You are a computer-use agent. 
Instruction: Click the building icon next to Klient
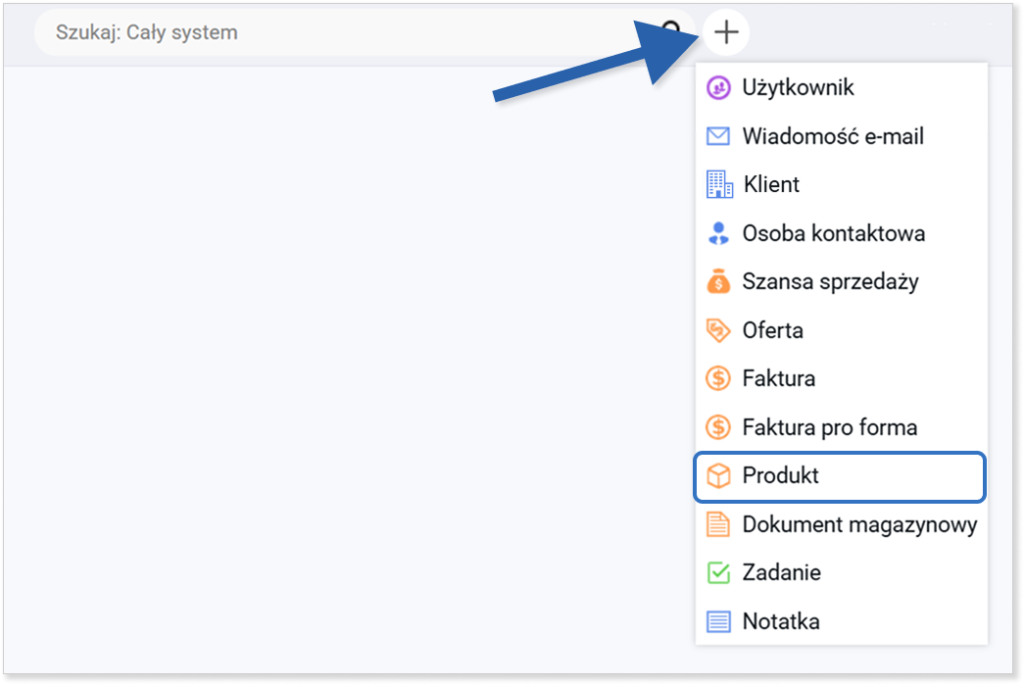pyautogui.click(x=719, y=184)
